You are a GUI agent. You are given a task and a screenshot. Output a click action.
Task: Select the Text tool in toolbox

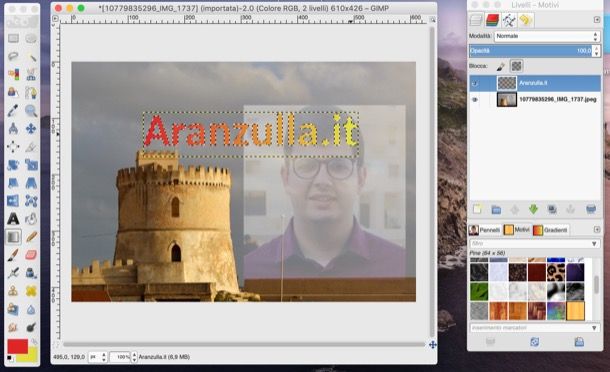pyautogui.click(x=13, y=219)
